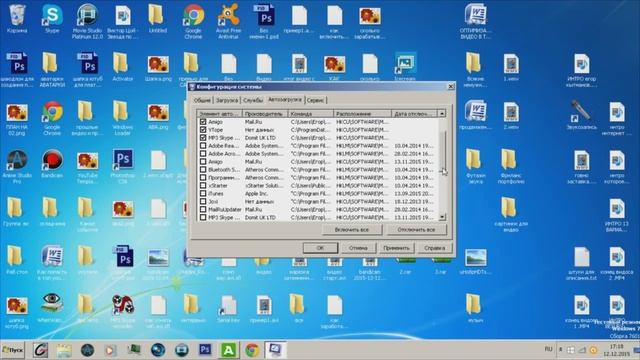The image size is (640, 360).
Task: Sort by the Команда column header
Action: point(311,113)
